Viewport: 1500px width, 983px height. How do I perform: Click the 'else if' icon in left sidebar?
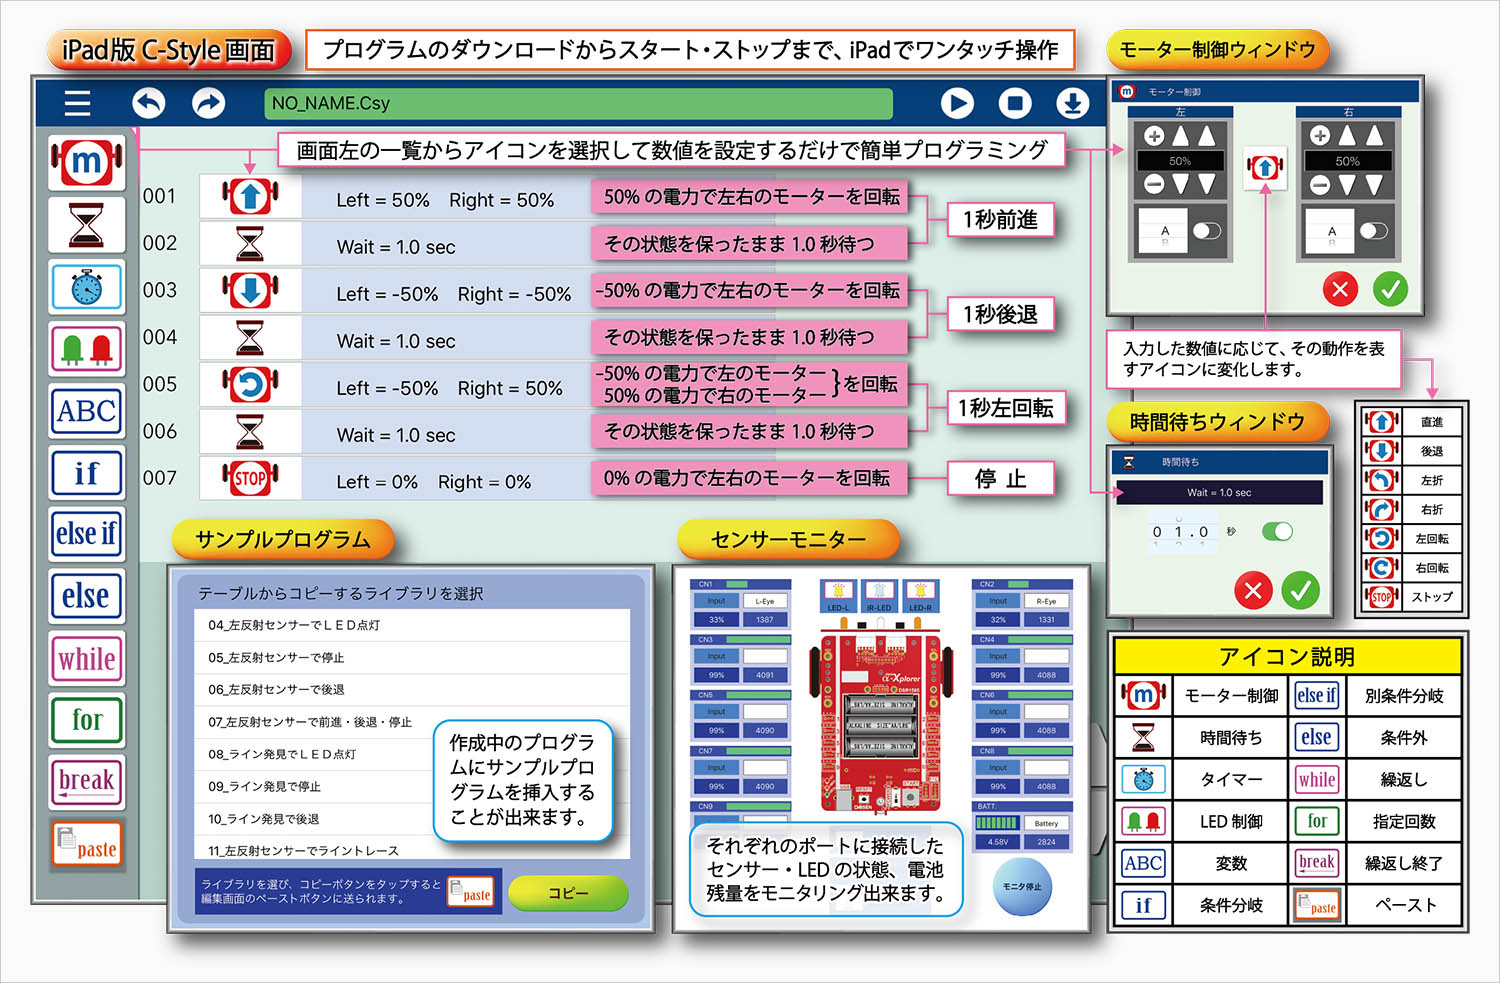(87, 534)
